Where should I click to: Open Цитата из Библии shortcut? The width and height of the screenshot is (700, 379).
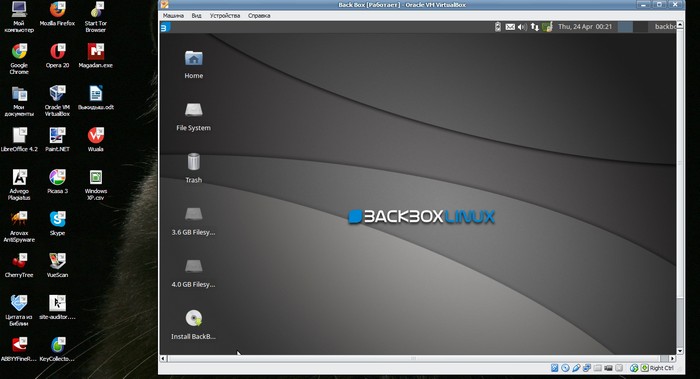point(19,311)
